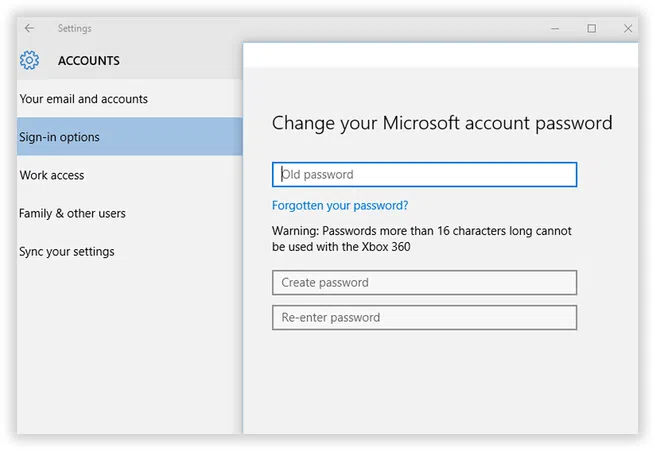Image resolution: width=655 pixels, height=451 pixels.
Task: Click the Create password field
Action: (424, 282)
